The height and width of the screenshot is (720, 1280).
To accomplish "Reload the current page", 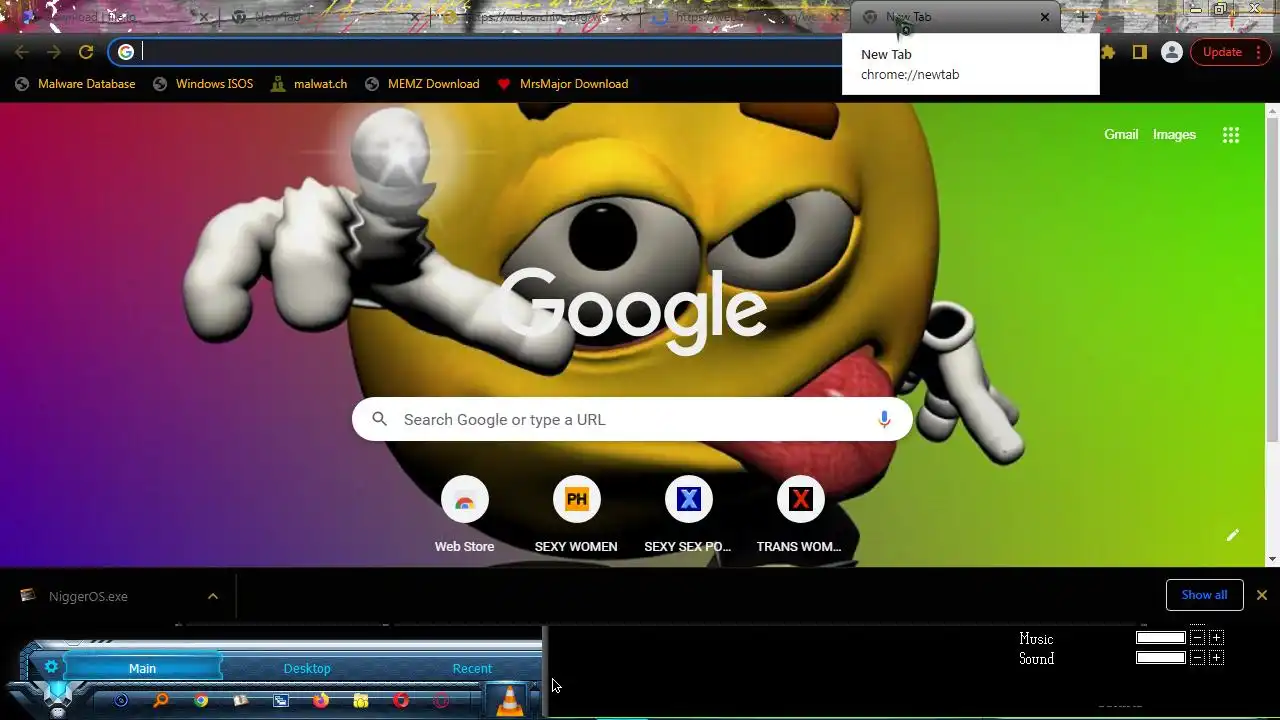I will pyautogui.click(x=86, y=52).
